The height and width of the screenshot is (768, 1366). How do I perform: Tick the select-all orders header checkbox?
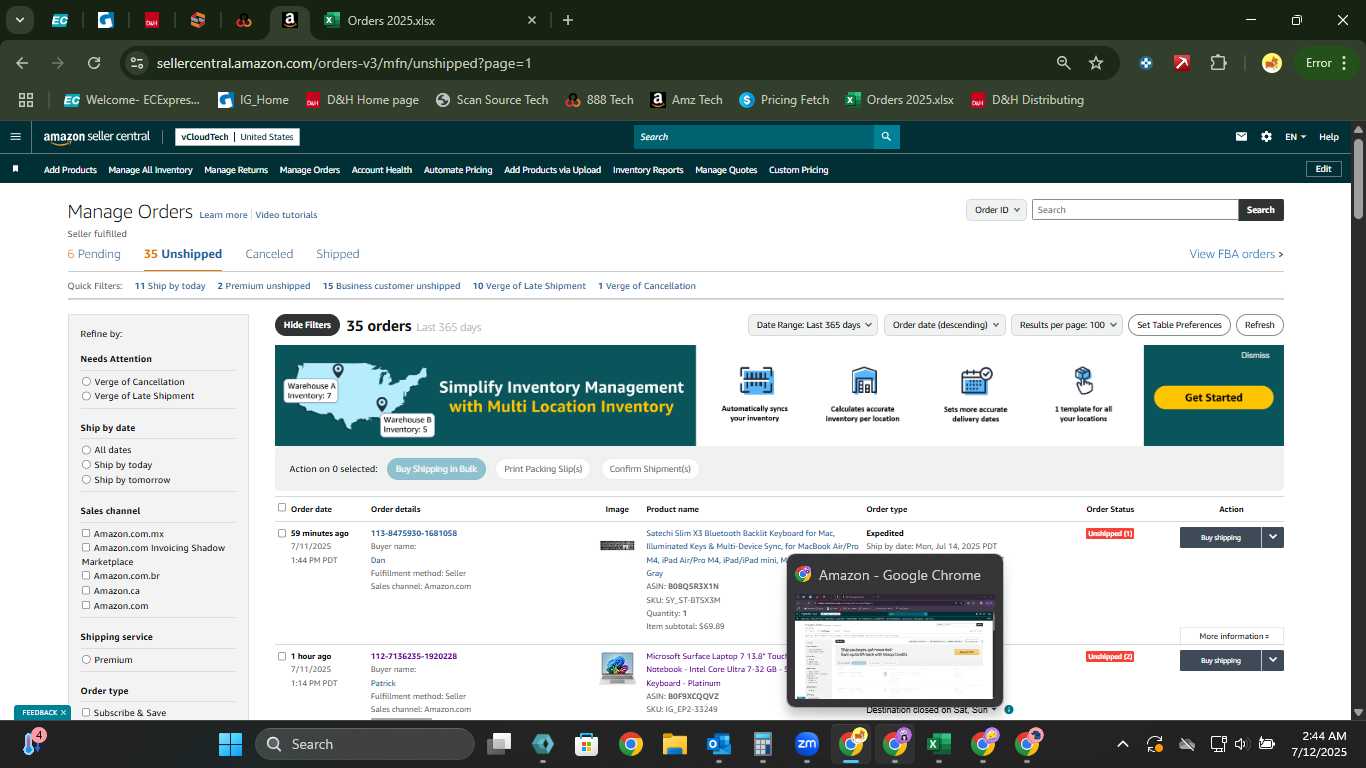282,508
